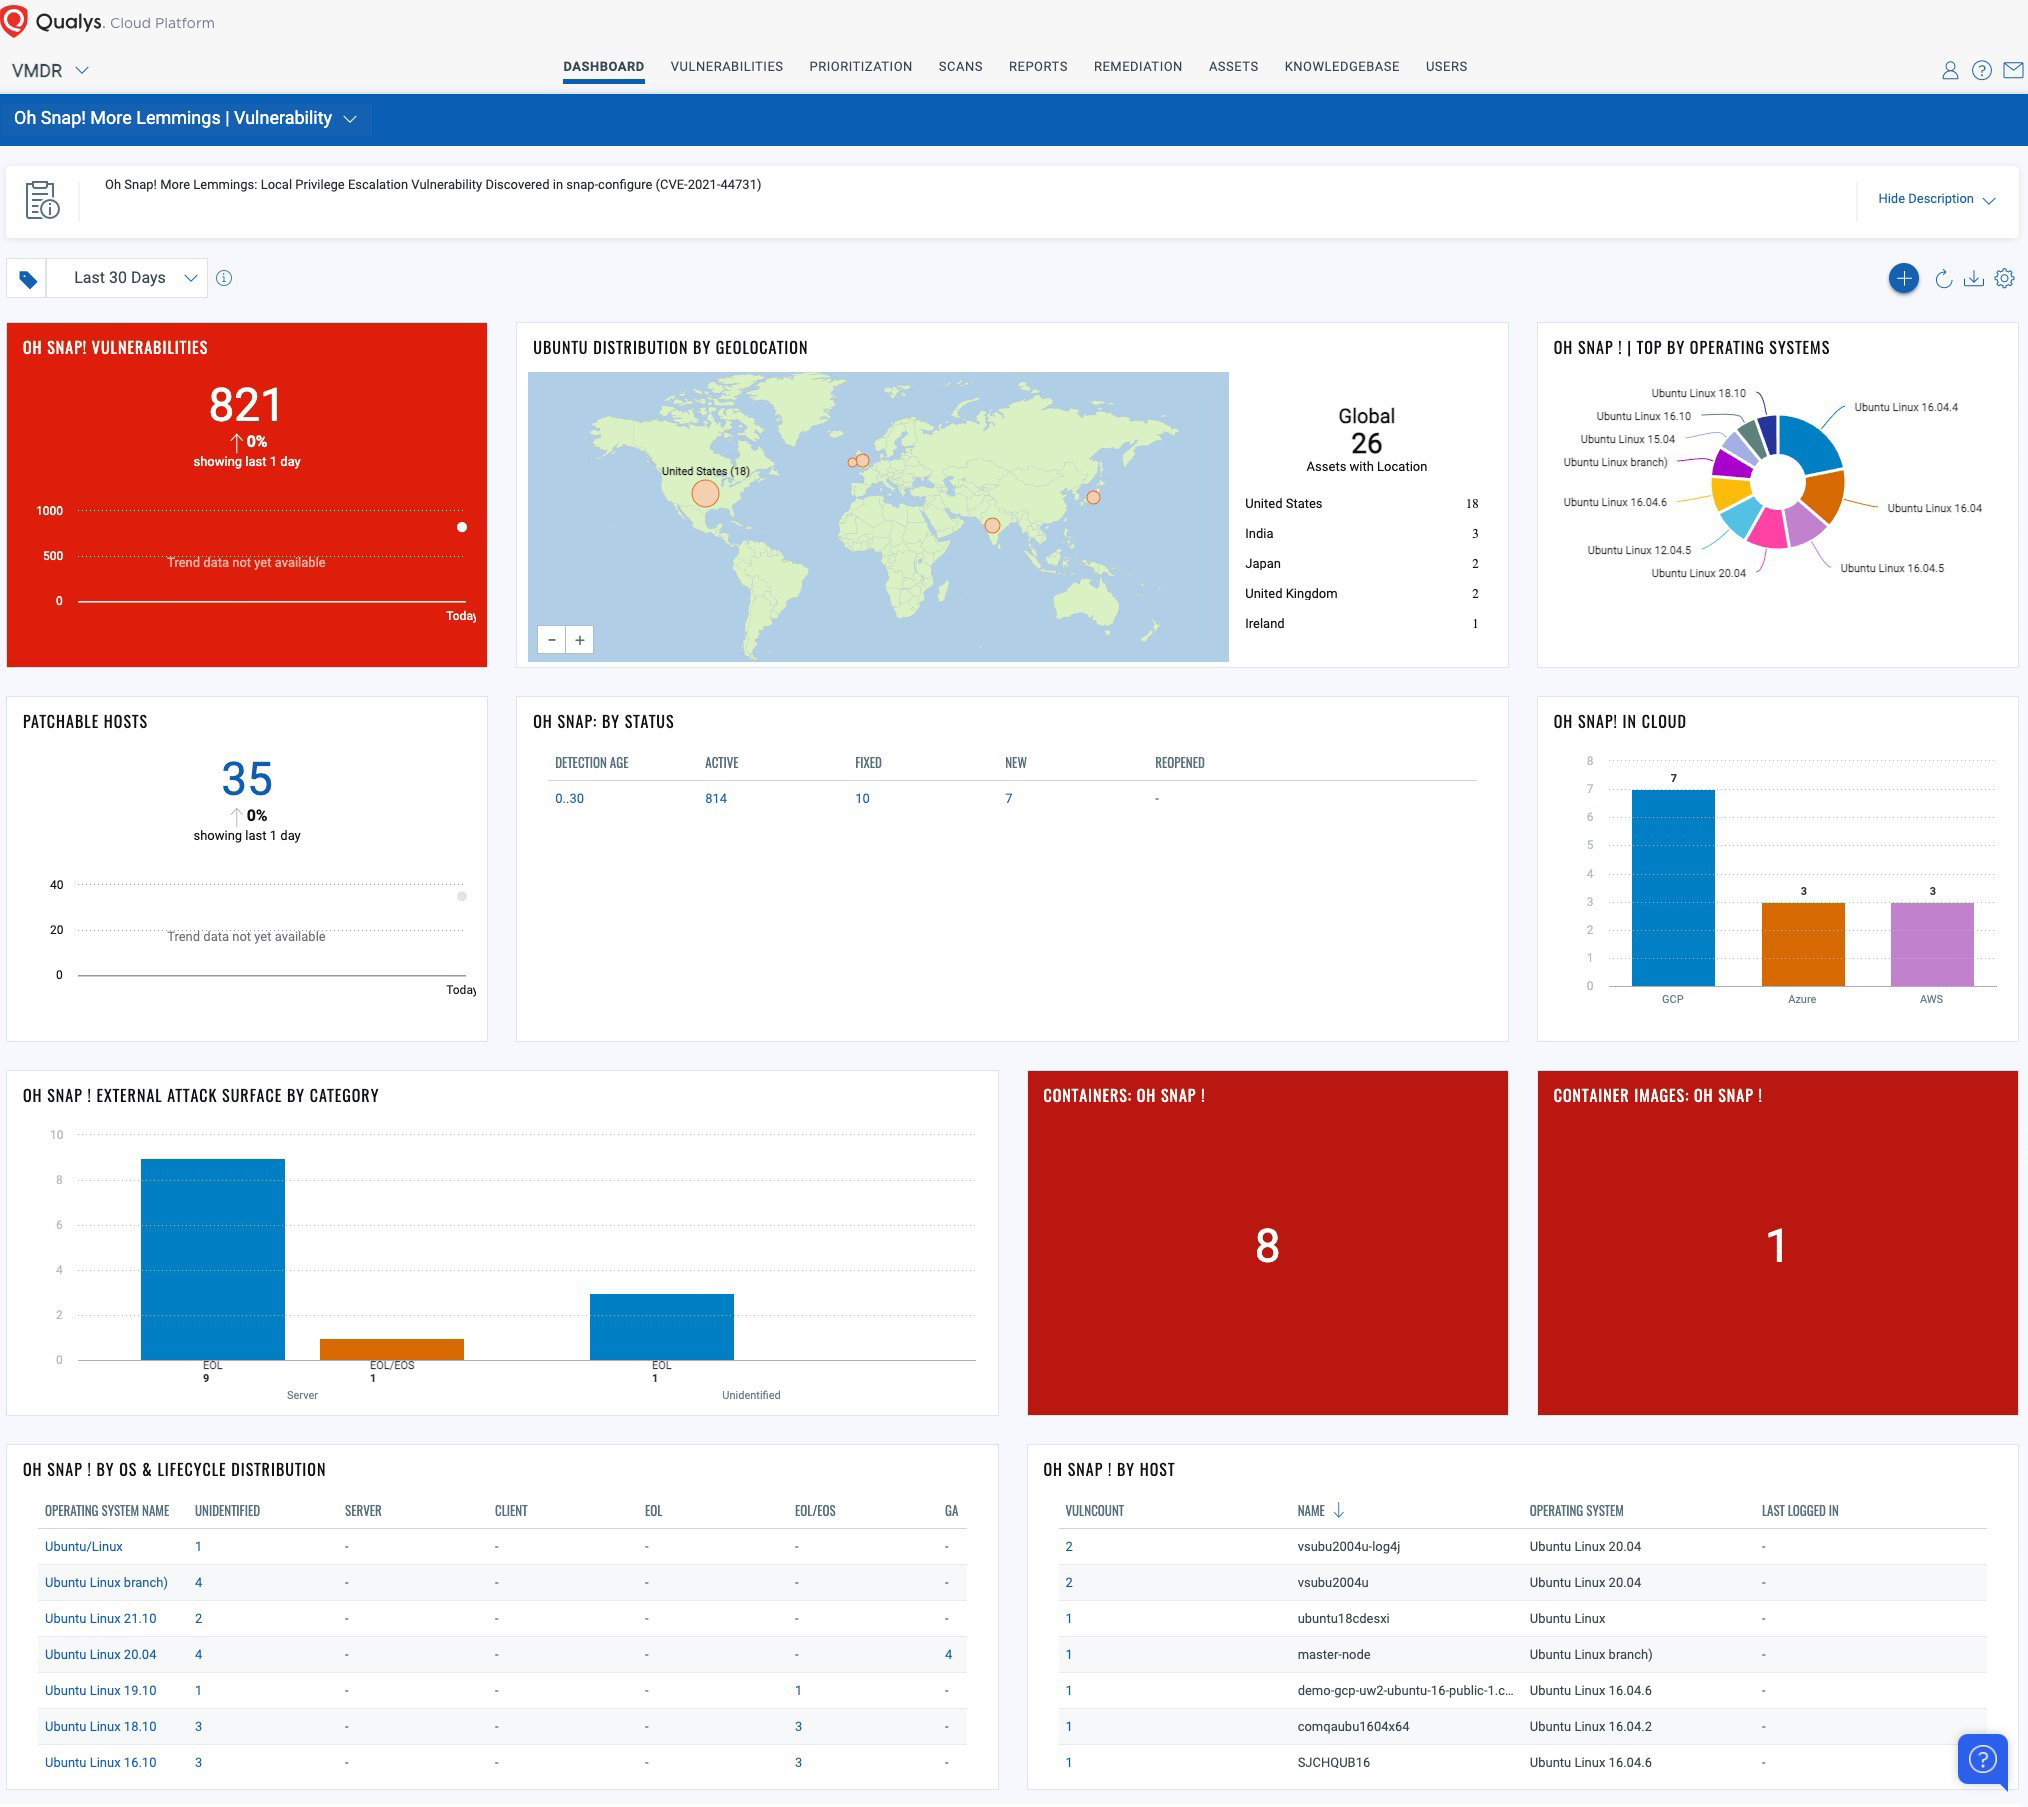Click the blue GCP bar in cloud chart
Viewport: 2028px width, 1807px height.
coord(1672,887)
